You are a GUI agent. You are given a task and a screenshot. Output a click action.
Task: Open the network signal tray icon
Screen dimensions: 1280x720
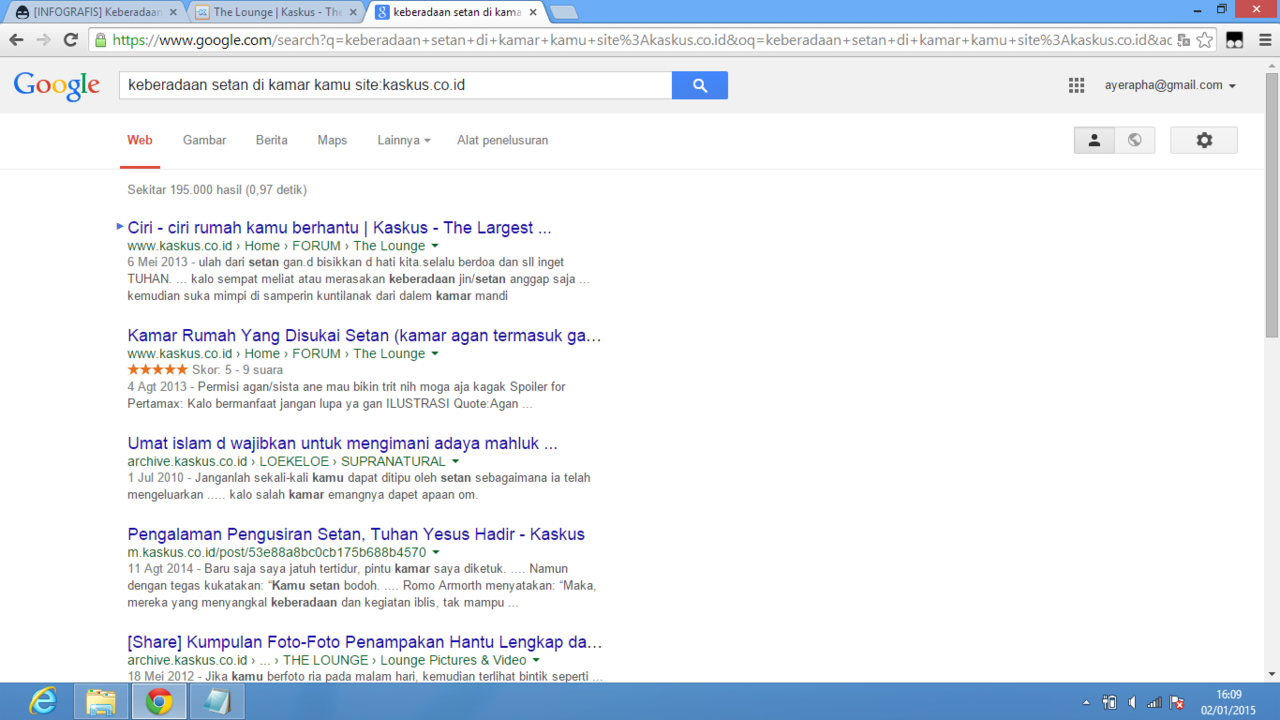(x=1154, y=702)
